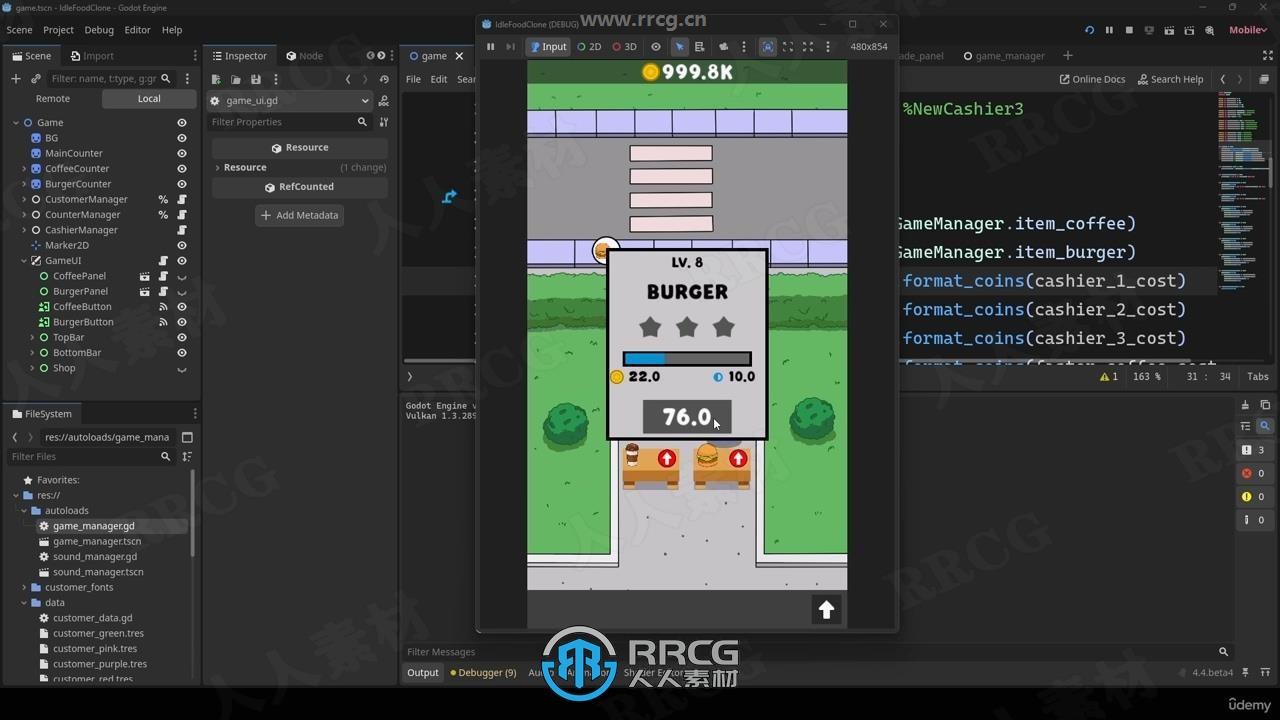The height and width of the screenshot is (720, 1280).
Task: Expand the CustomerManager node
Action: [x=24, y=199]
